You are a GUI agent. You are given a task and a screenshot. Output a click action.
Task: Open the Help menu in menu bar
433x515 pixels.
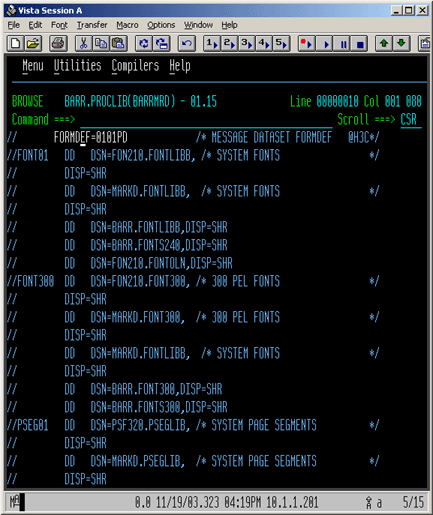point(229,25)
